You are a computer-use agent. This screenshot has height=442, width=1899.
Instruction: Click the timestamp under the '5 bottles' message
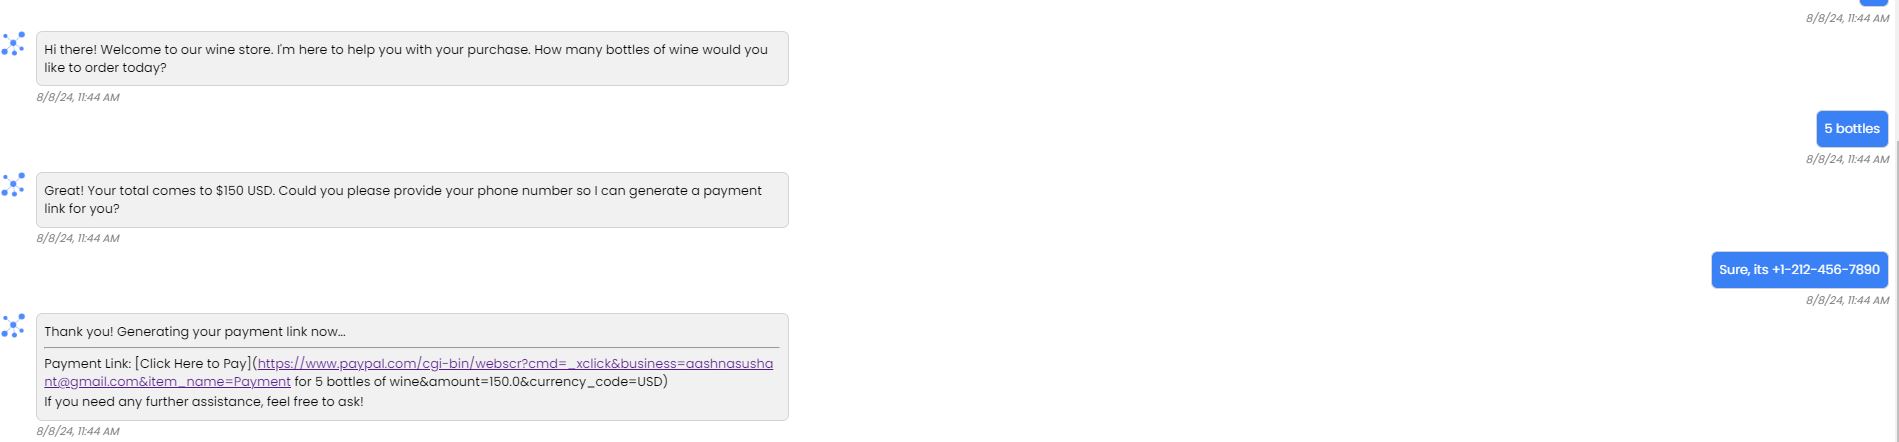pyautogui.click(x=1847, y=159)
